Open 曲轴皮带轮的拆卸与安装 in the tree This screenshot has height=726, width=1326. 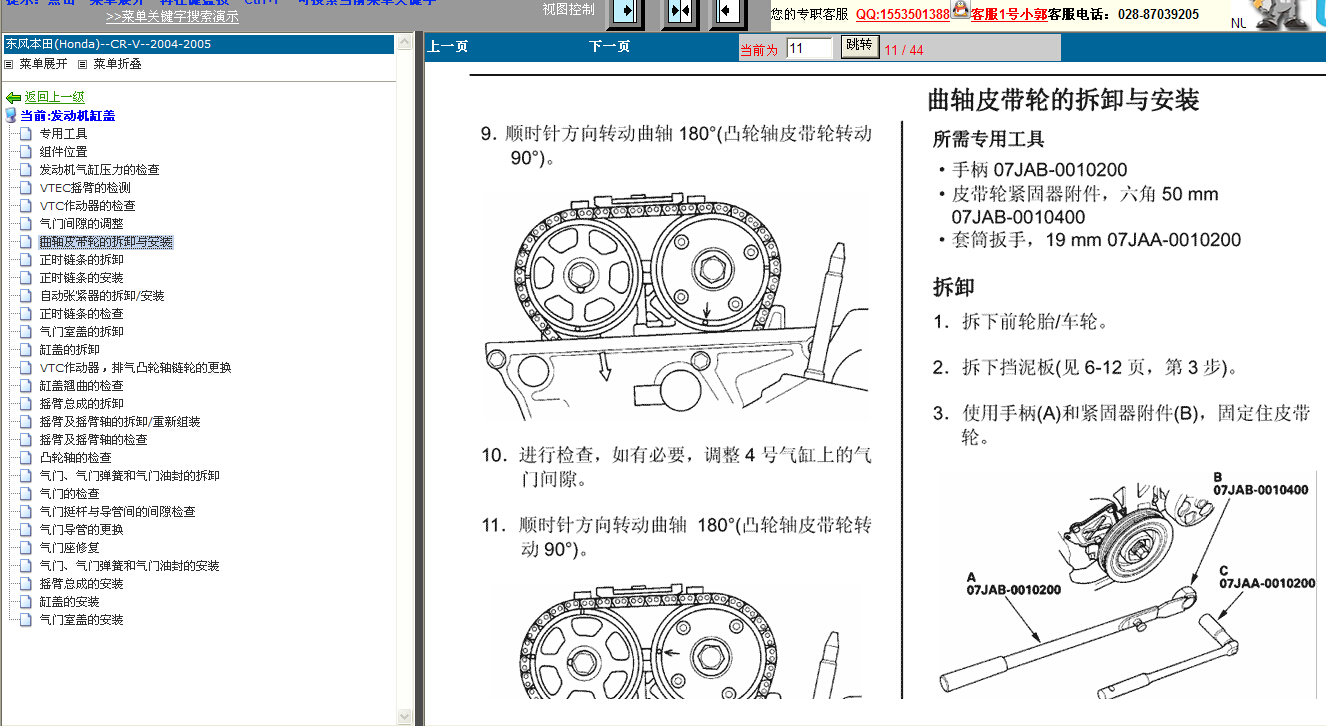click(x=106, y=242)
